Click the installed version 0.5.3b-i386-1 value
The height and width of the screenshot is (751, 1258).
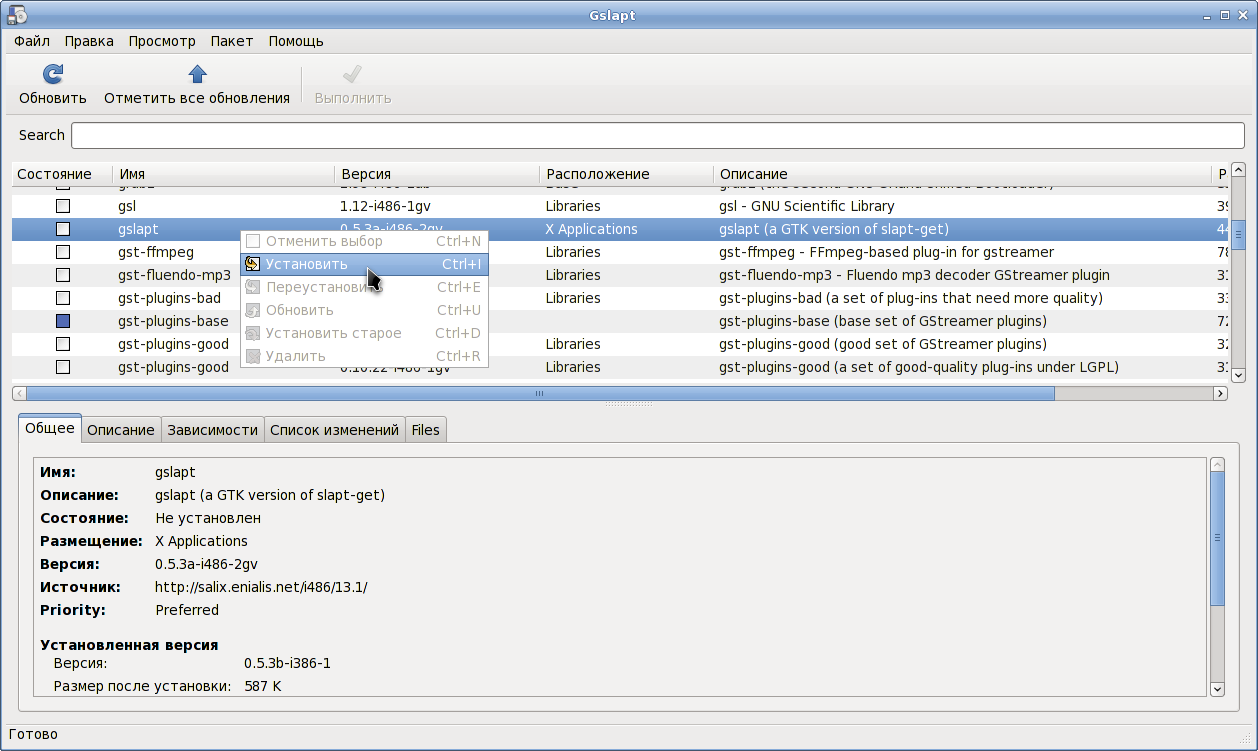[x=287, y=663]
